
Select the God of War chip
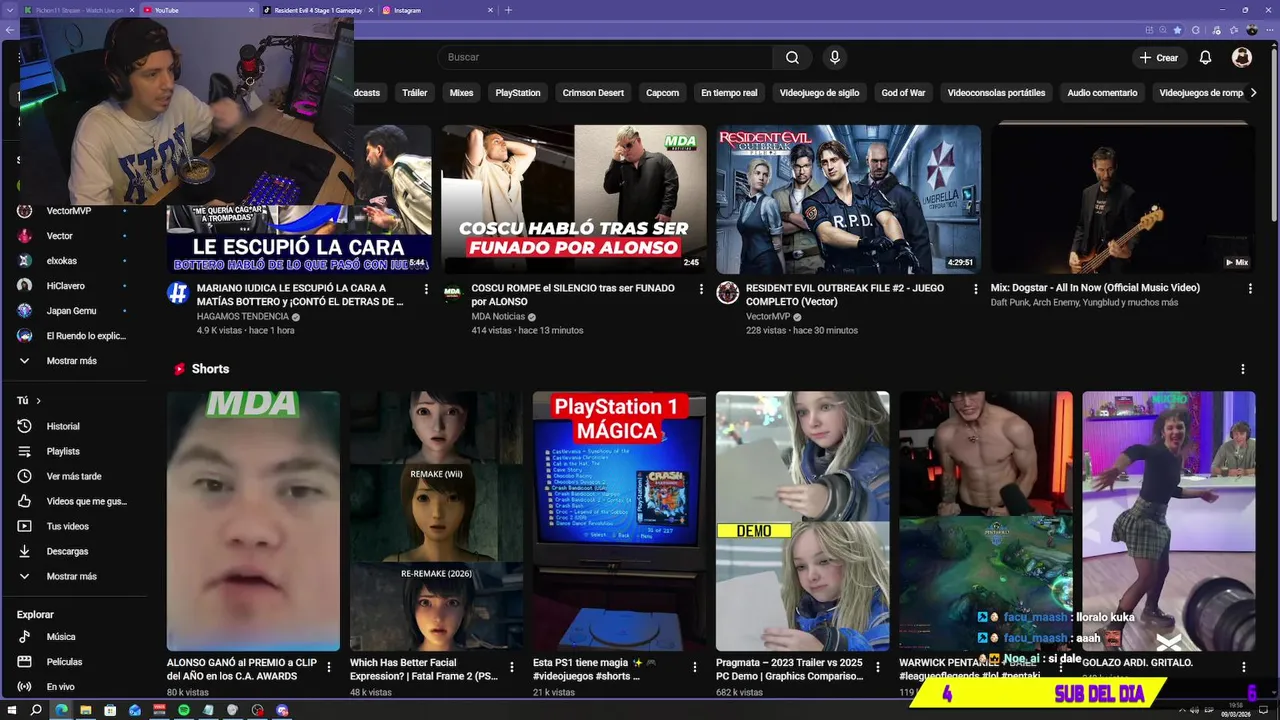pyautogui.click(x=903, y=93)
